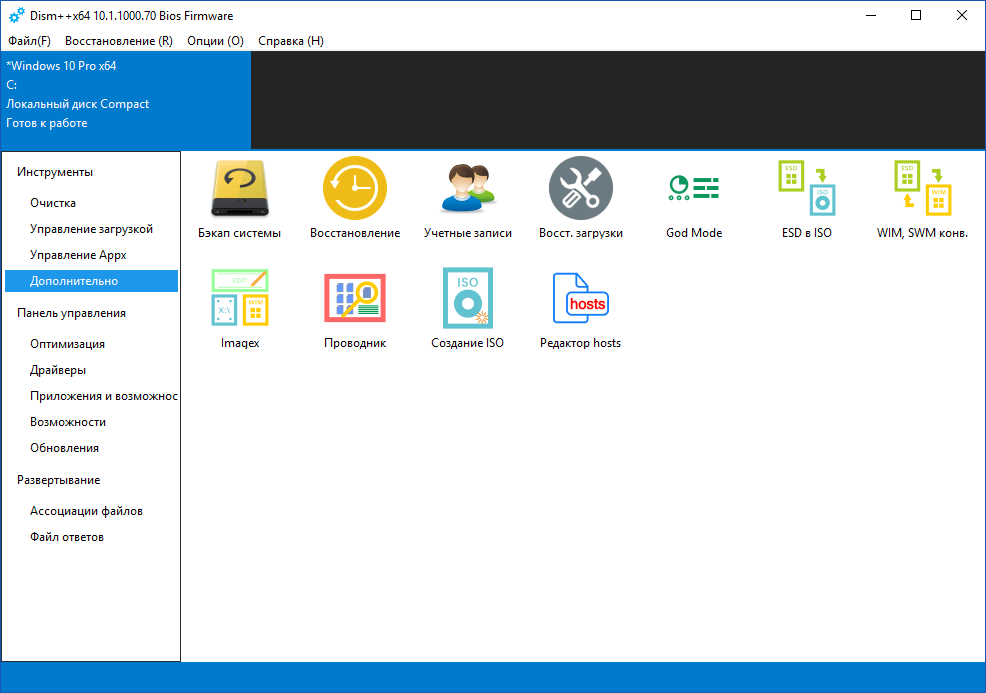Screen dimensions: 986x693
Task: Open Восст. загрузки boot repair tool
Action: pyautogui.click(x=580, y=199)
